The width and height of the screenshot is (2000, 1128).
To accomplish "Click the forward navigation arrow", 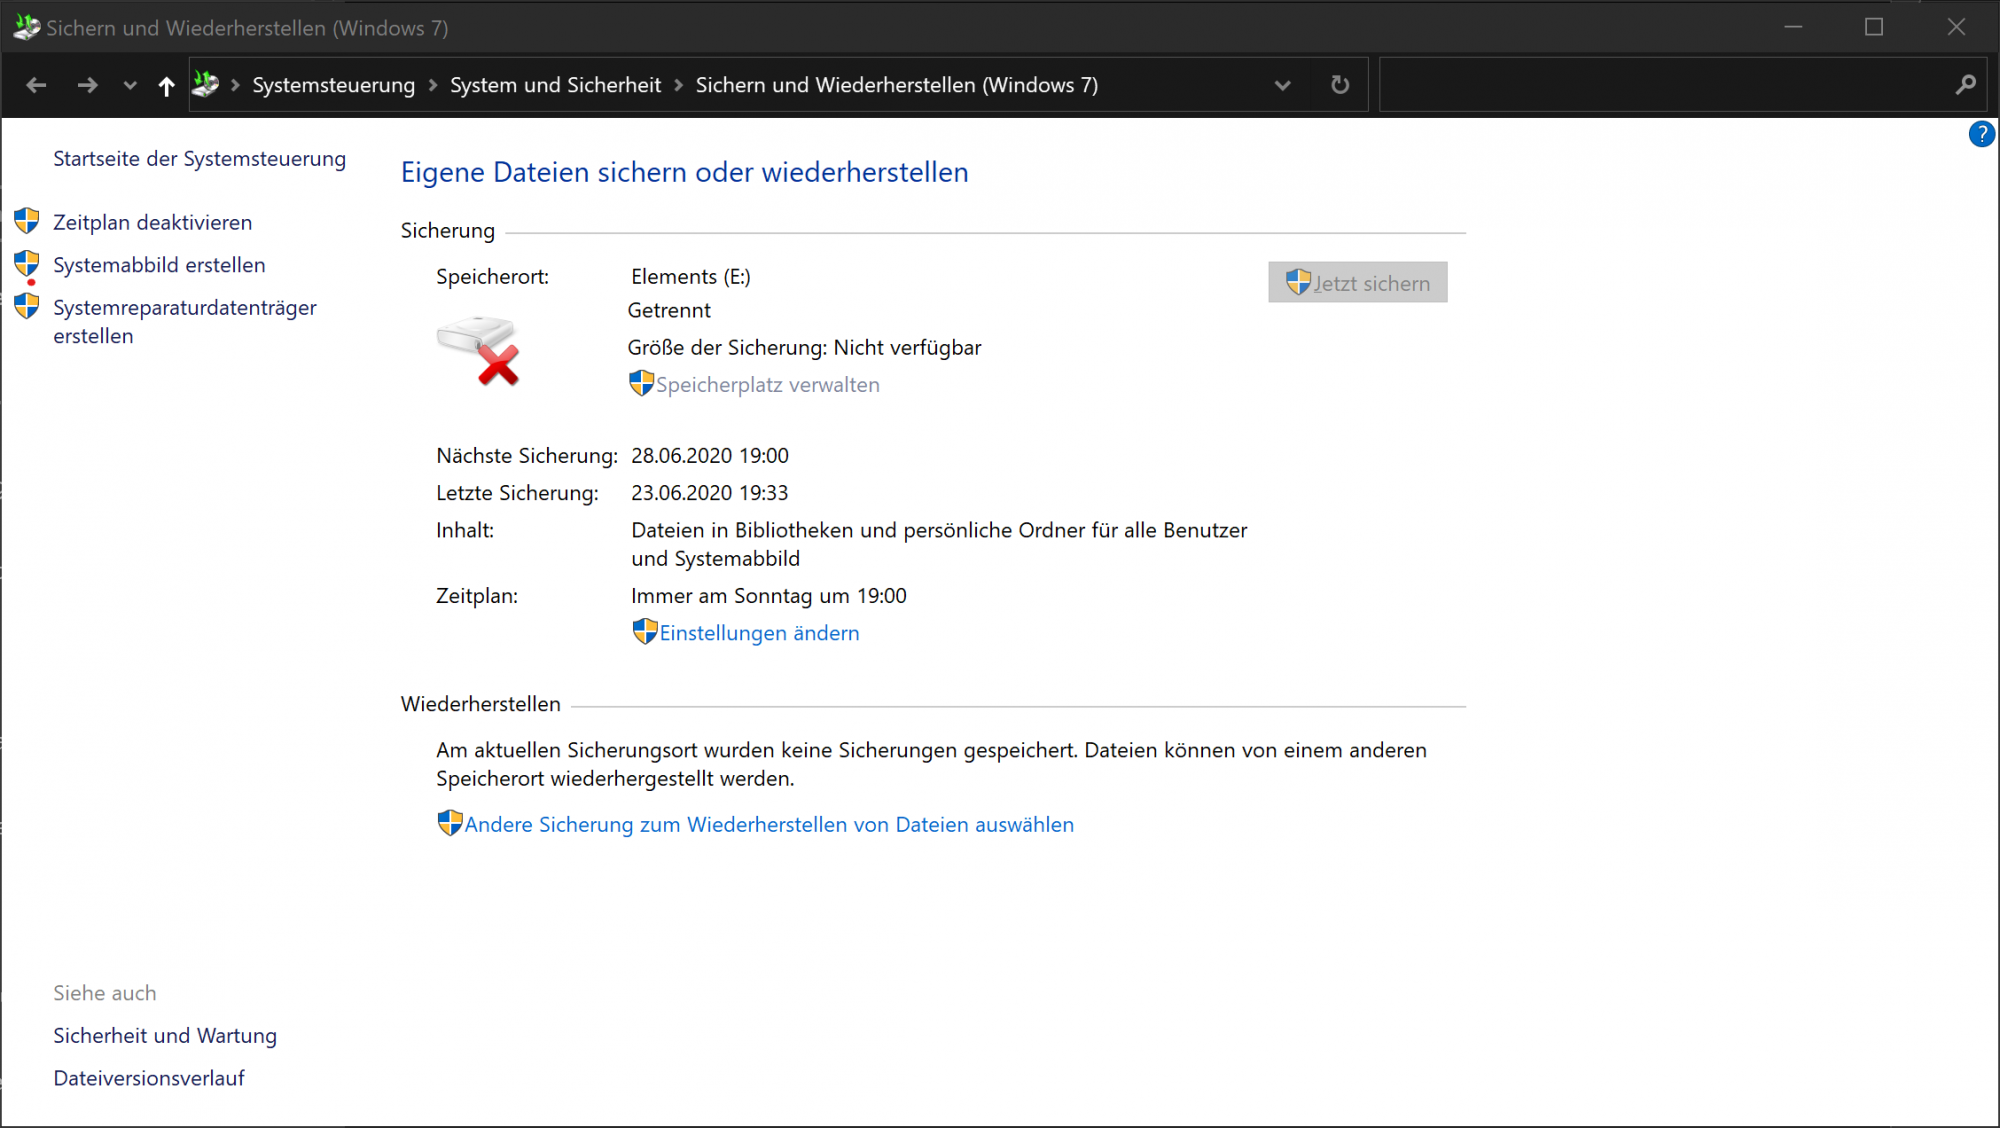I will coord(88,86).
